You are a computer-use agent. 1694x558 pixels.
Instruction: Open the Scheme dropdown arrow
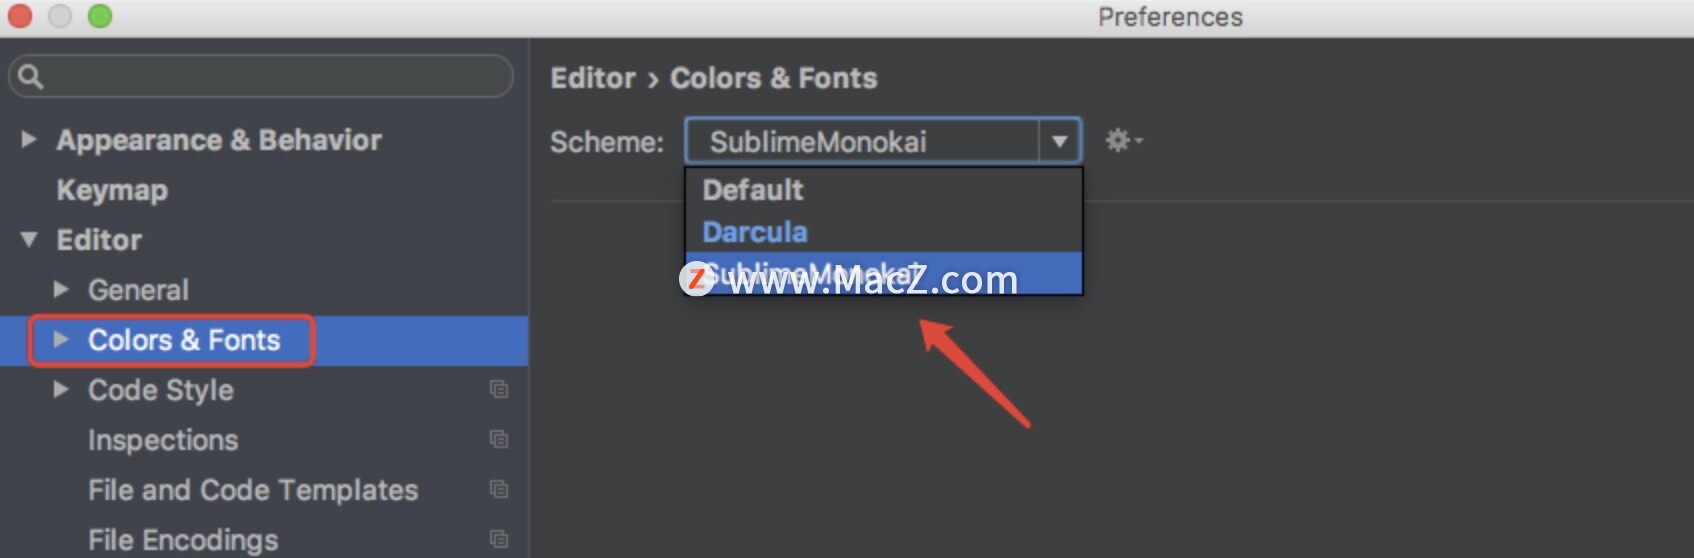coord(1059,141)
